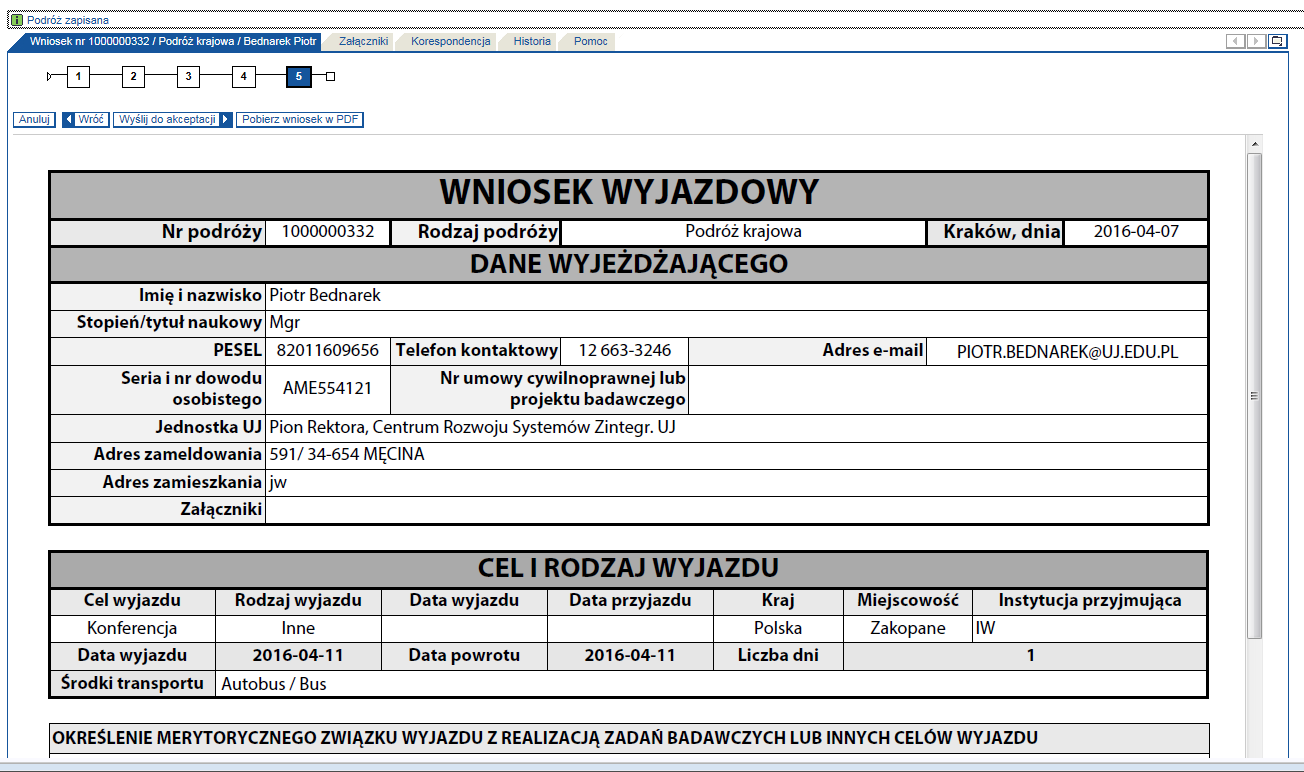Click the 'DANE WYJEŻDŻAJĄCEGO' section header
The height and width of the screenshot is (772, 1304).
click(629, 264)
